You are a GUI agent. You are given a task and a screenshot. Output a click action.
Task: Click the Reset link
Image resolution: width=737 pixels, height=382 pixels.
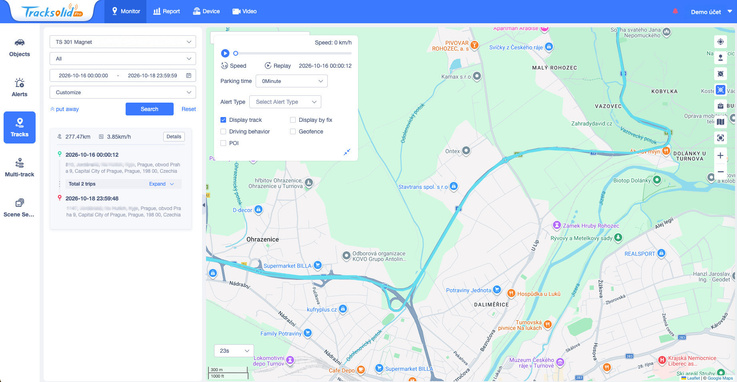tap(188, 109)
